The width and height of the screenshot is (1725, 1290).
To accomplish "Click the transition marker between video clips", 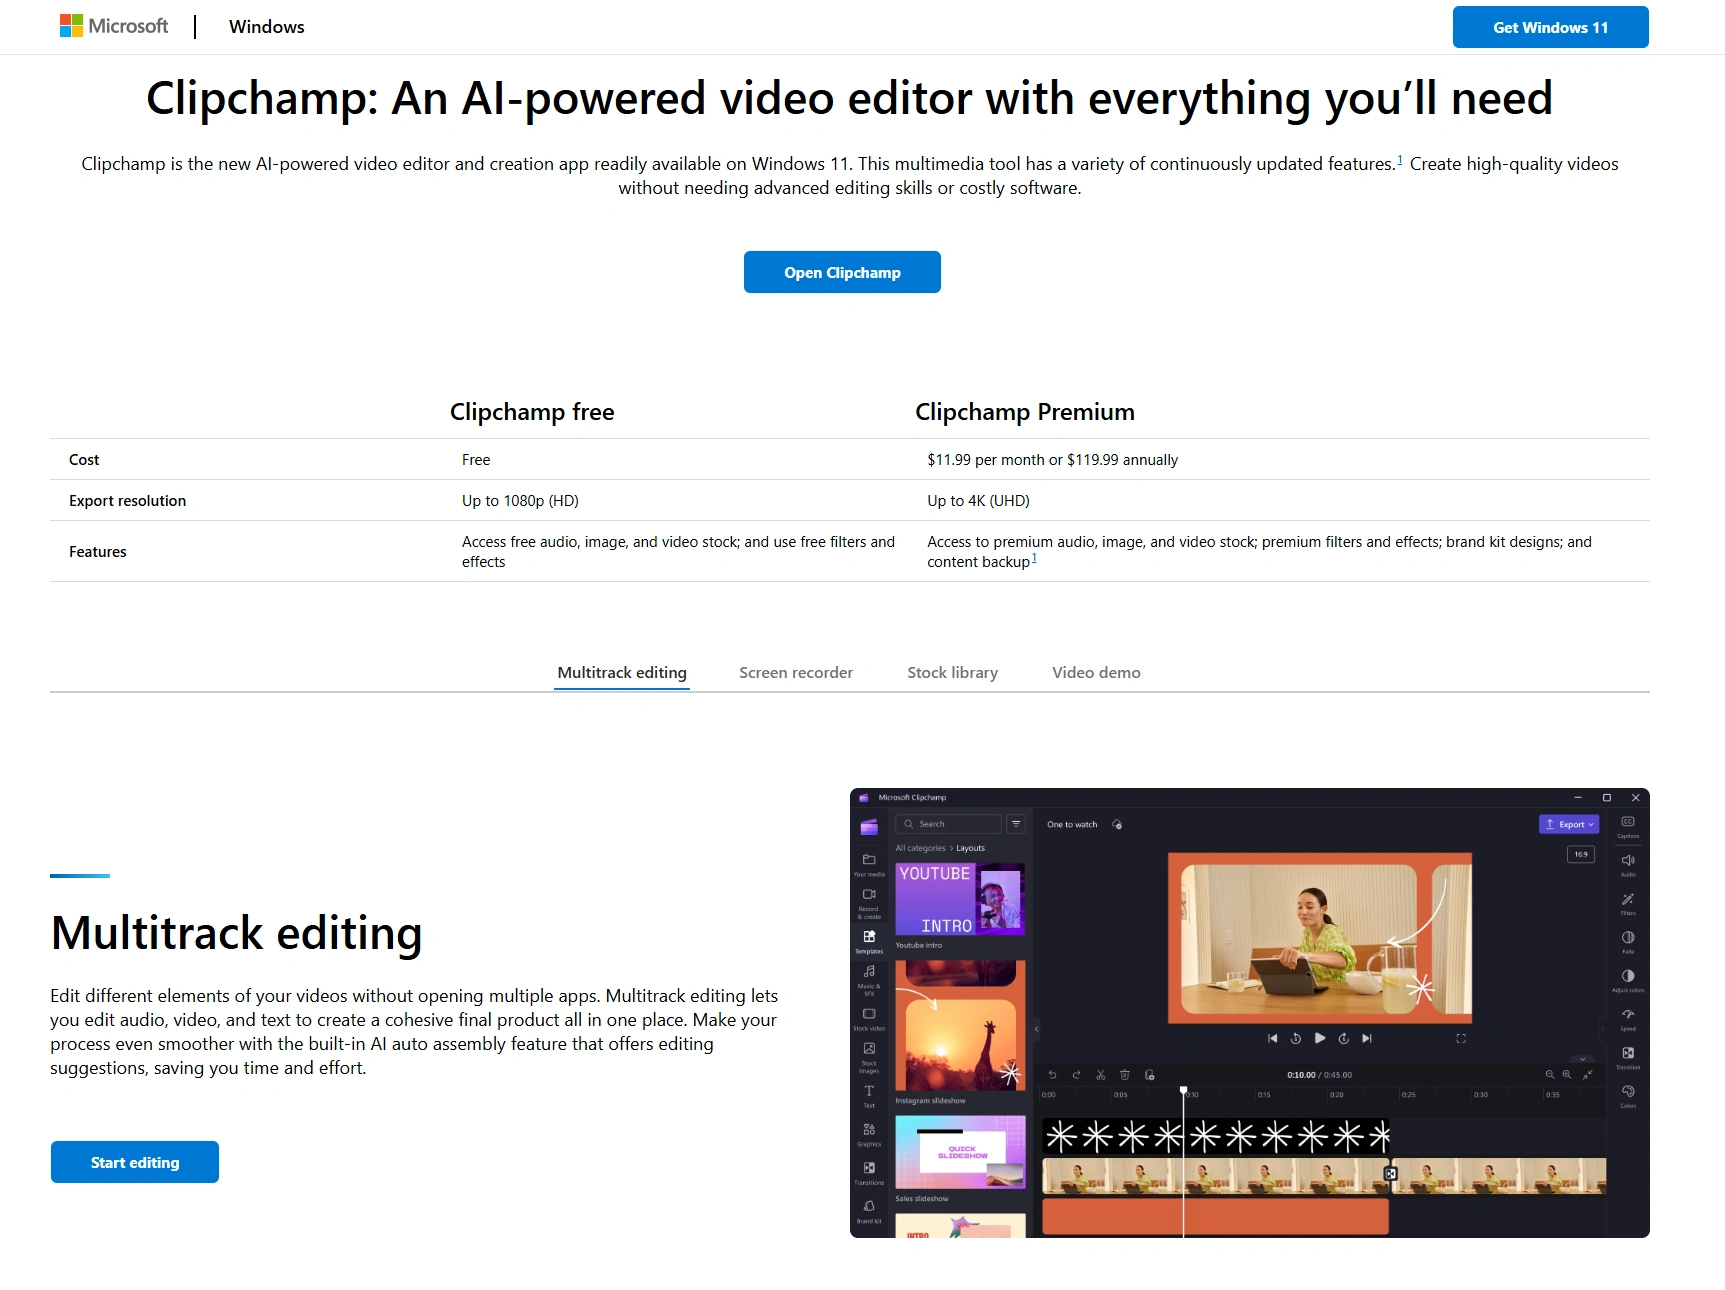I will (1390, 1173).
